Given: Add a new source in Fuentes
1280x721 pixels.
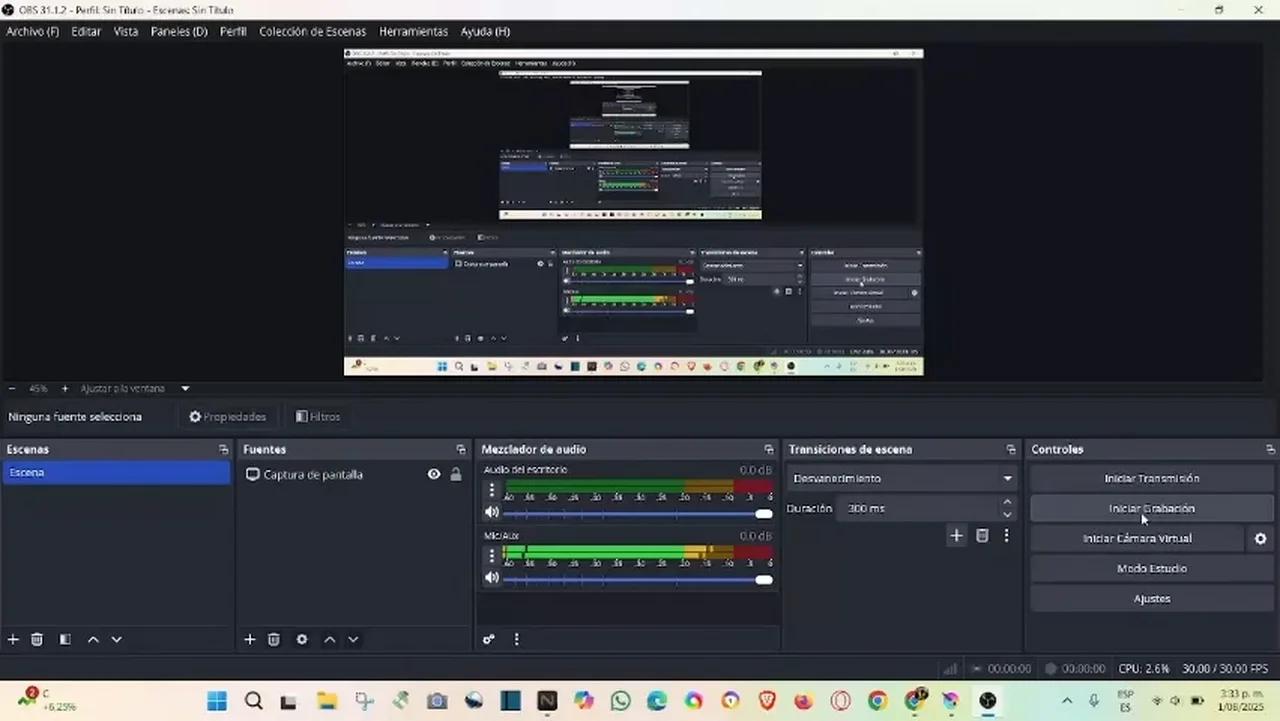Looking at the screenshot, I should (x=250, y=640).
